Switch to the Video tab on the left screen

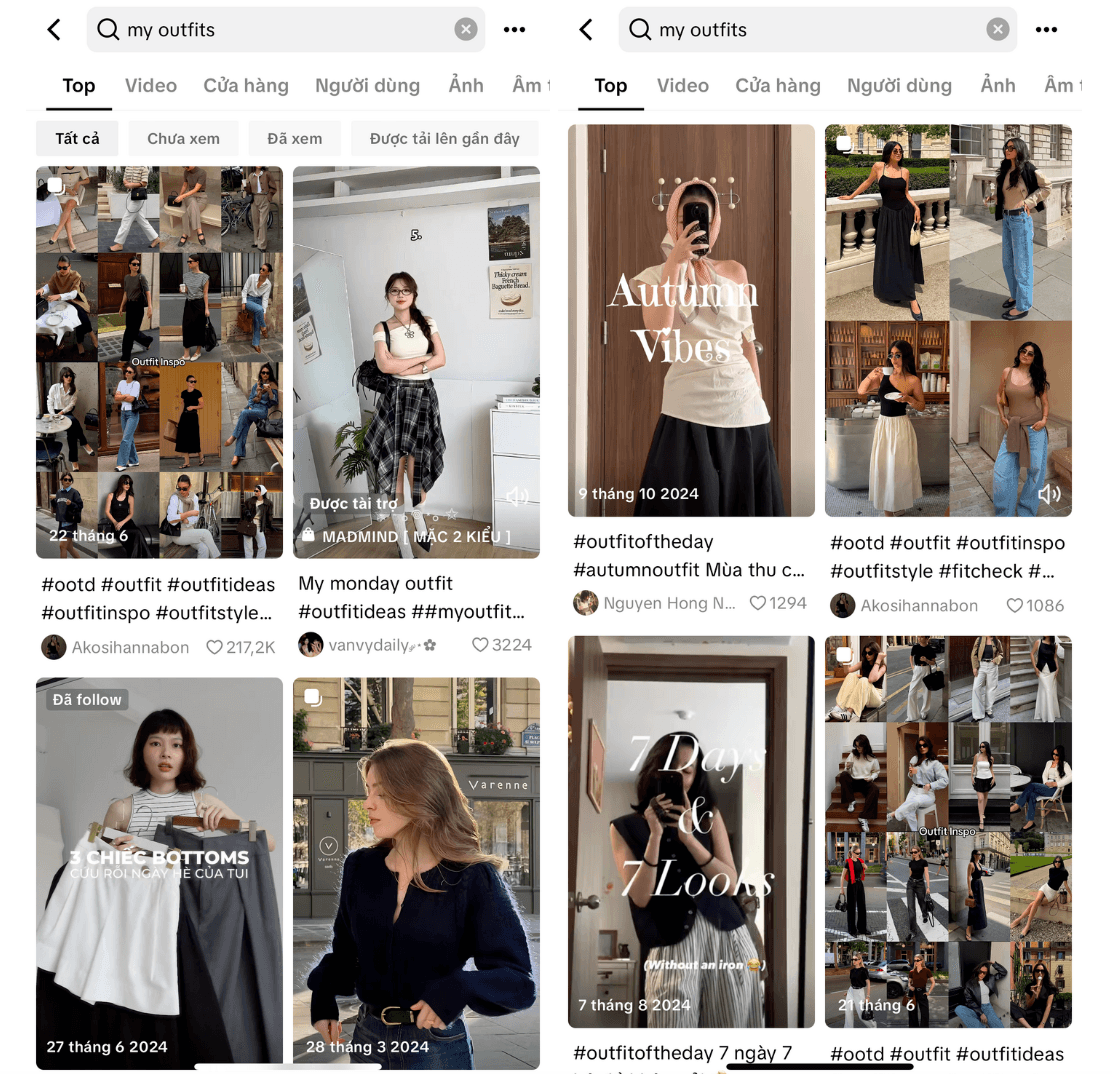151,86
